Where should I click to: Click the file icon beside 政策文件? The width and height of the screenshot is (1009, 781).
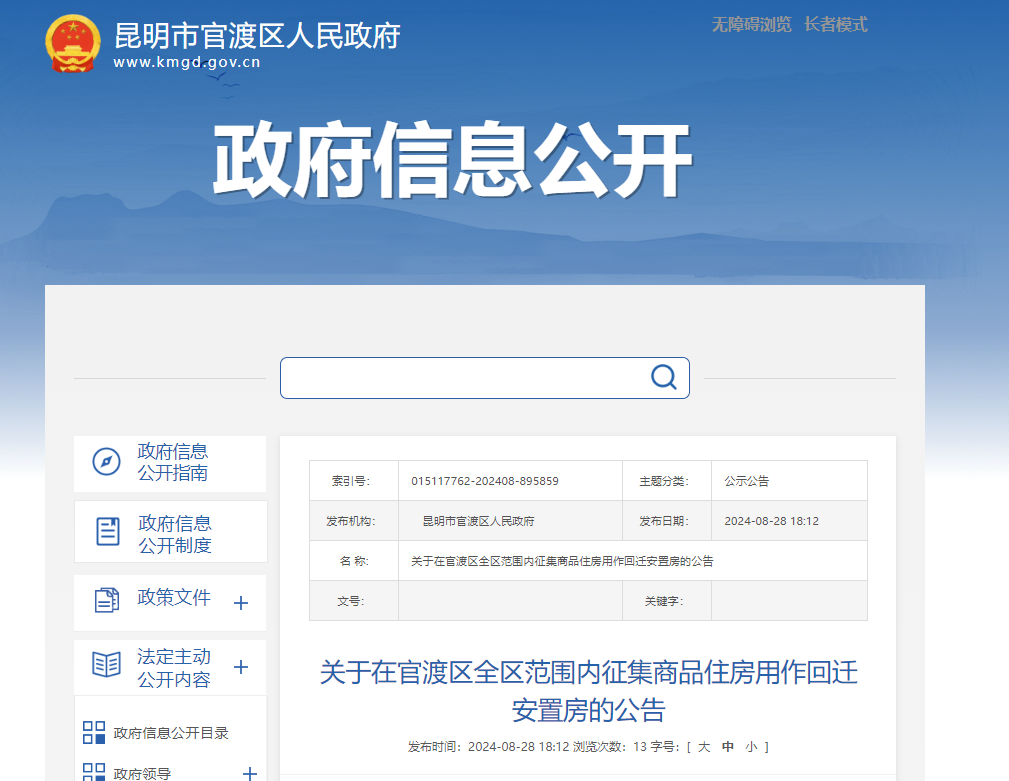[x=106, y=600]
